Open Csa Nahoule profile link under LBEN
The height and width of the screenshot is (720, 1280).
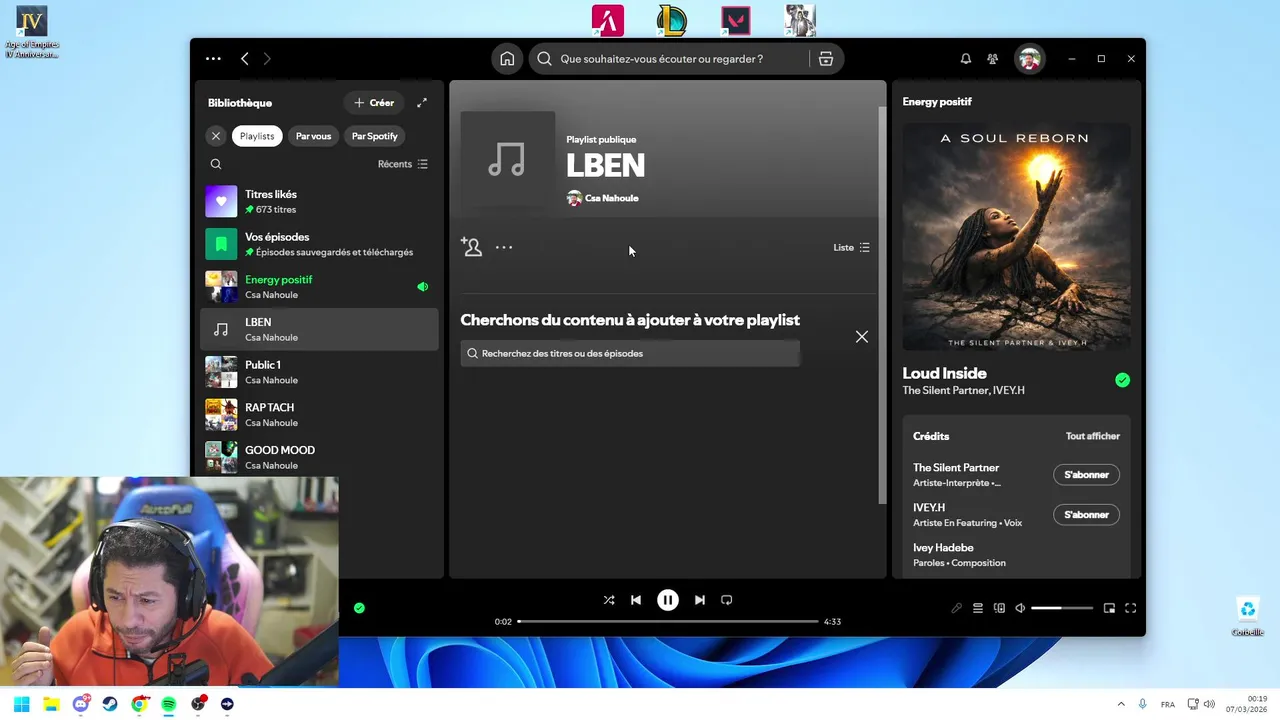[611, 198]
